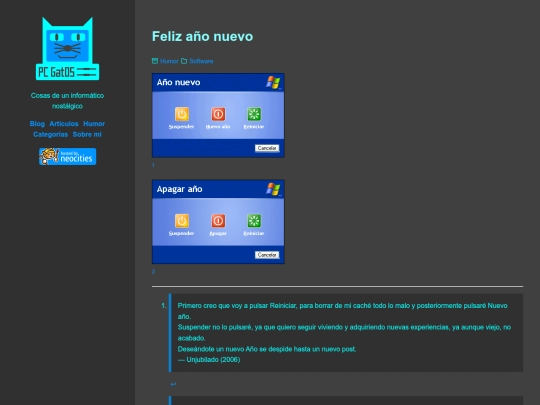Click the footnote return arrow

click(173, 384)
